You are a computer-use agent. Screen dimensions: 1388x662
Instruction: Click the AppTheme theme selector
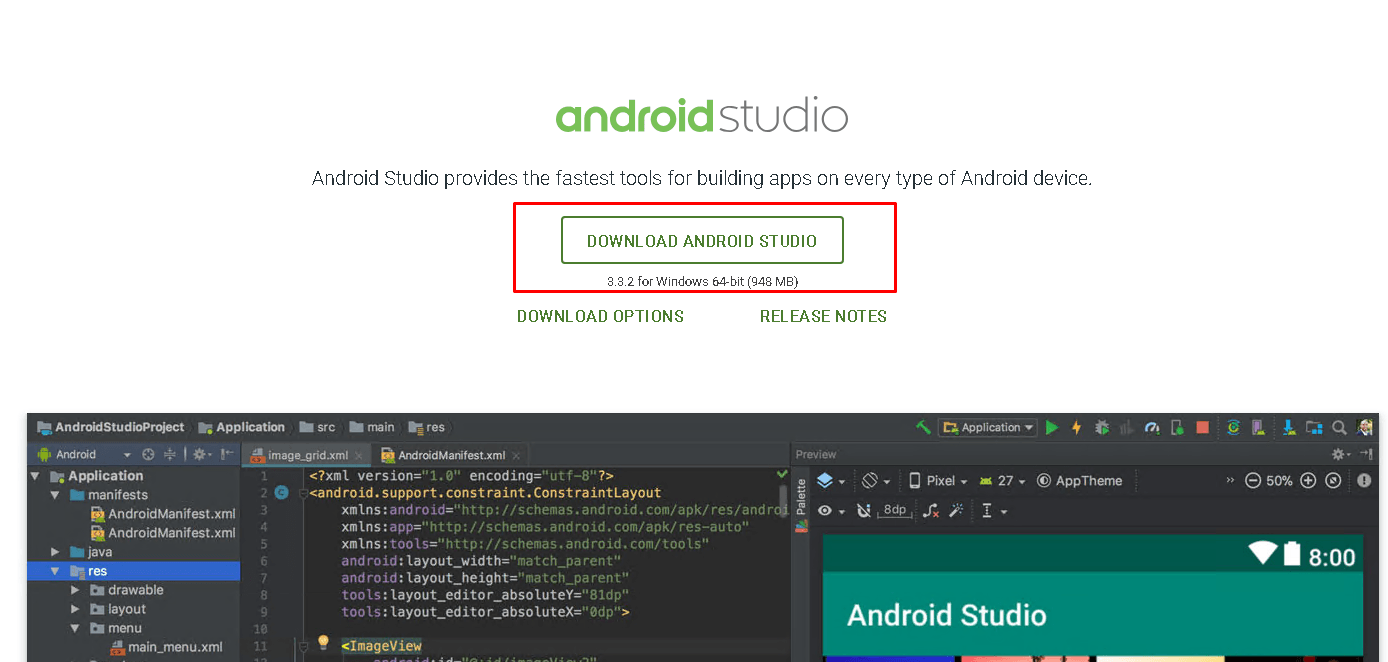pyautogui.click(x=1079, y=481)
